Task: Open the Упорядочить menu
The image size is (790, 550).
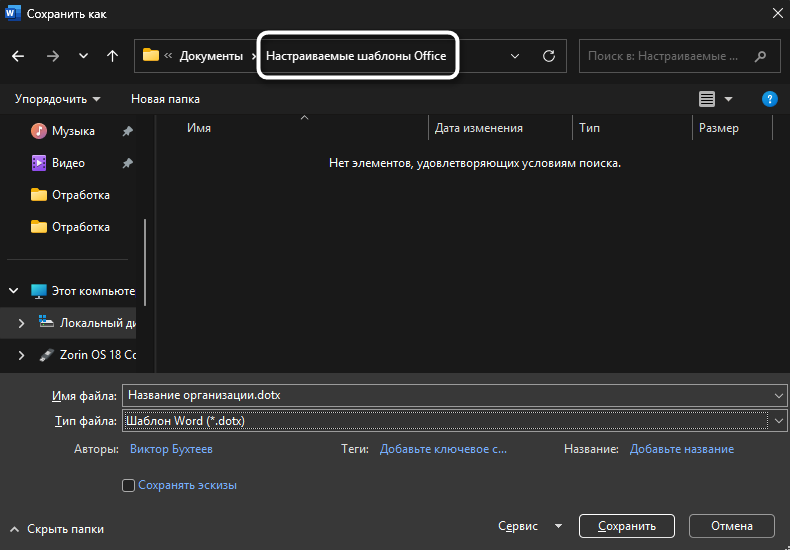Action: (x=57, y=99)
